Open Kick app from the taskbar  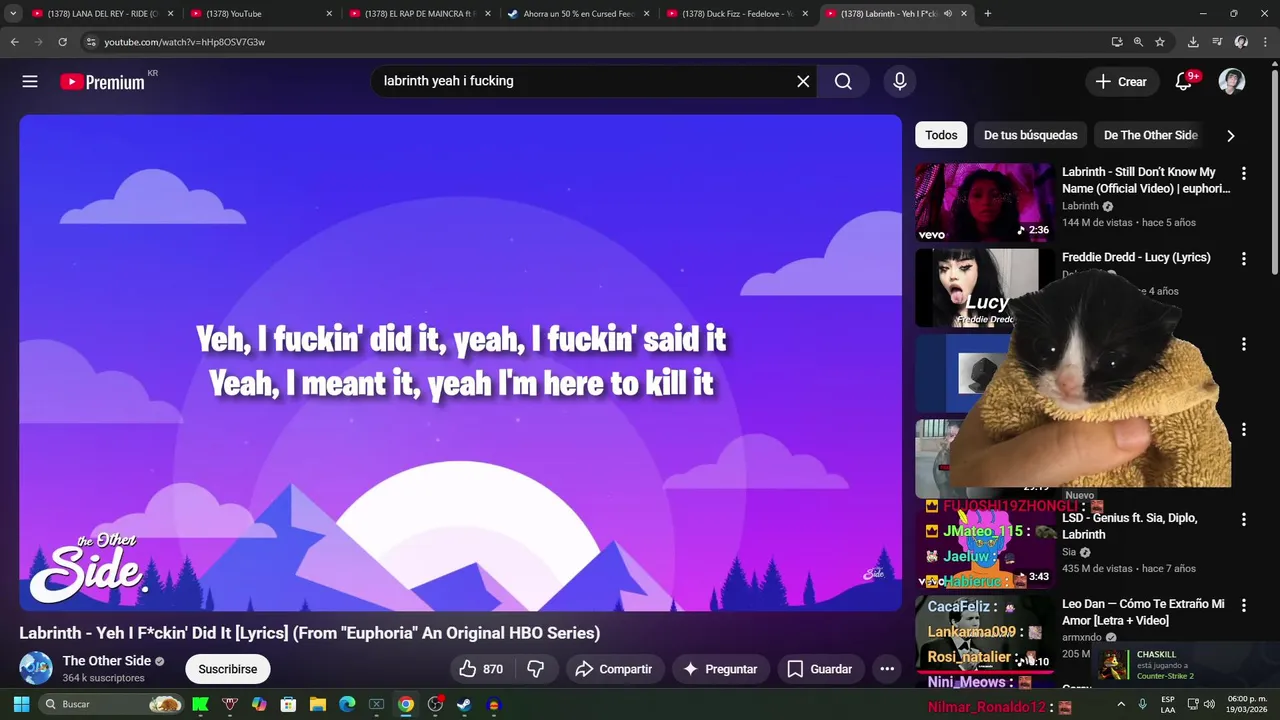pyautogui.click(x=200, y=704)
